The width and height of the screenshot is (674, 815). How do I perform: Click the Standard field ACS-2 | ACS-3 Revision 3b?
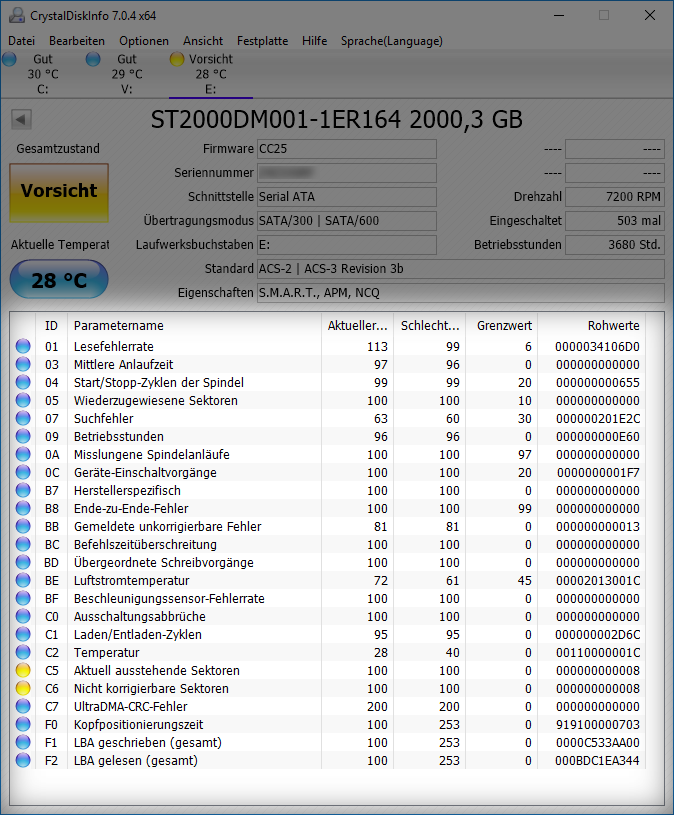[x=461, y=269]
